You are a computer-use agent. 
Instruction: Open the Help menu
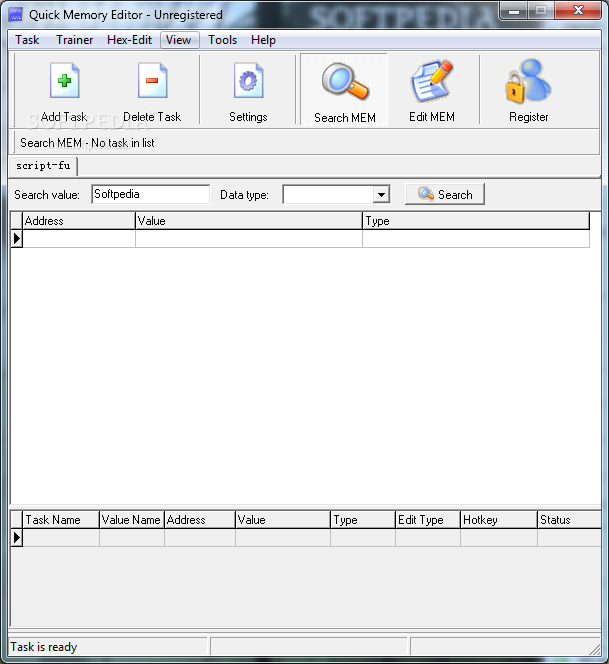tap(263, 40)
